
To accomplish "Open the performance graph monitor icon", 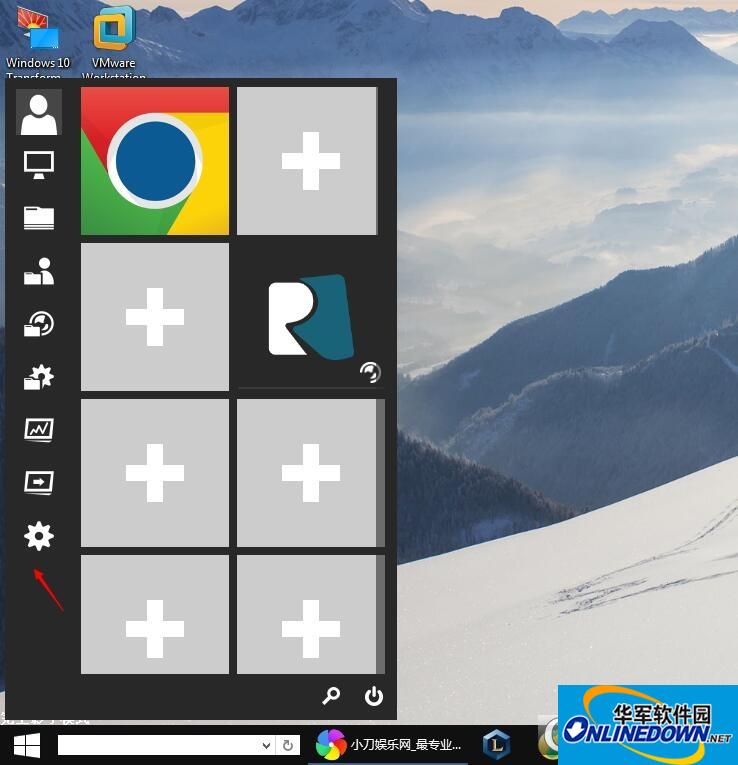I will point(39,430).
